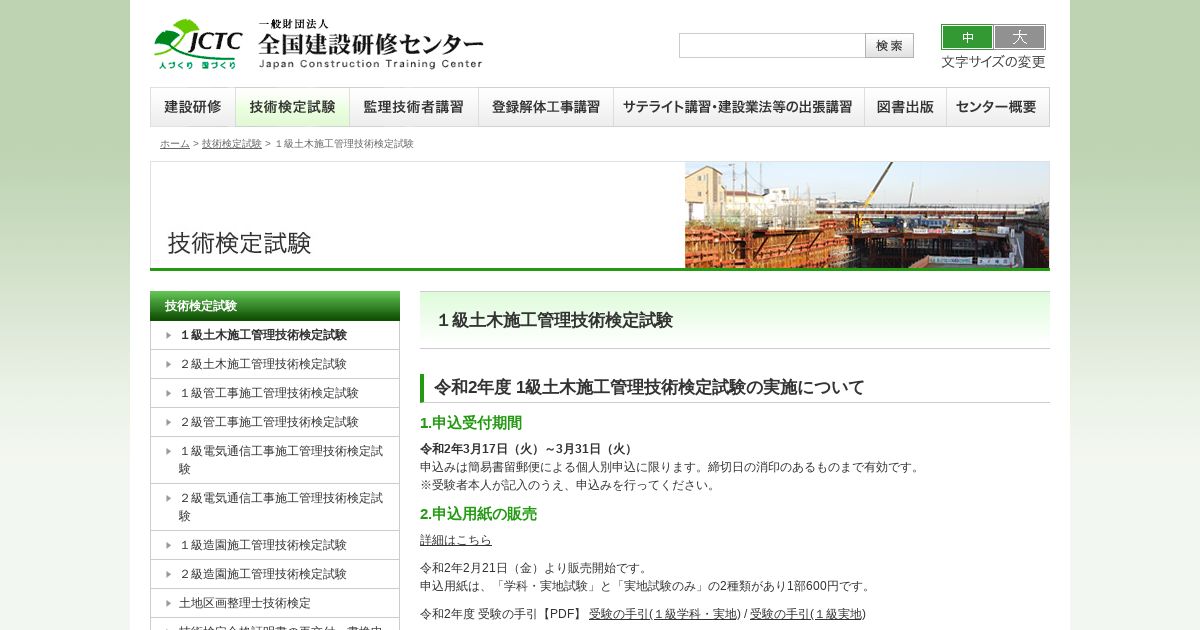Open 受験の手引(１級学科・実地) PDF link
The width and height of the screenshot is (1200, 630).
click(x=665, y=614)
